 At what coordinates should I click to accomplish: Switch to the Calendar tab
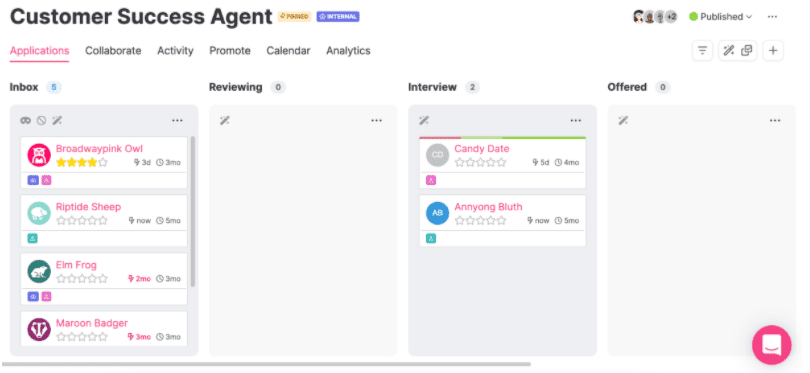pos(288,51)
